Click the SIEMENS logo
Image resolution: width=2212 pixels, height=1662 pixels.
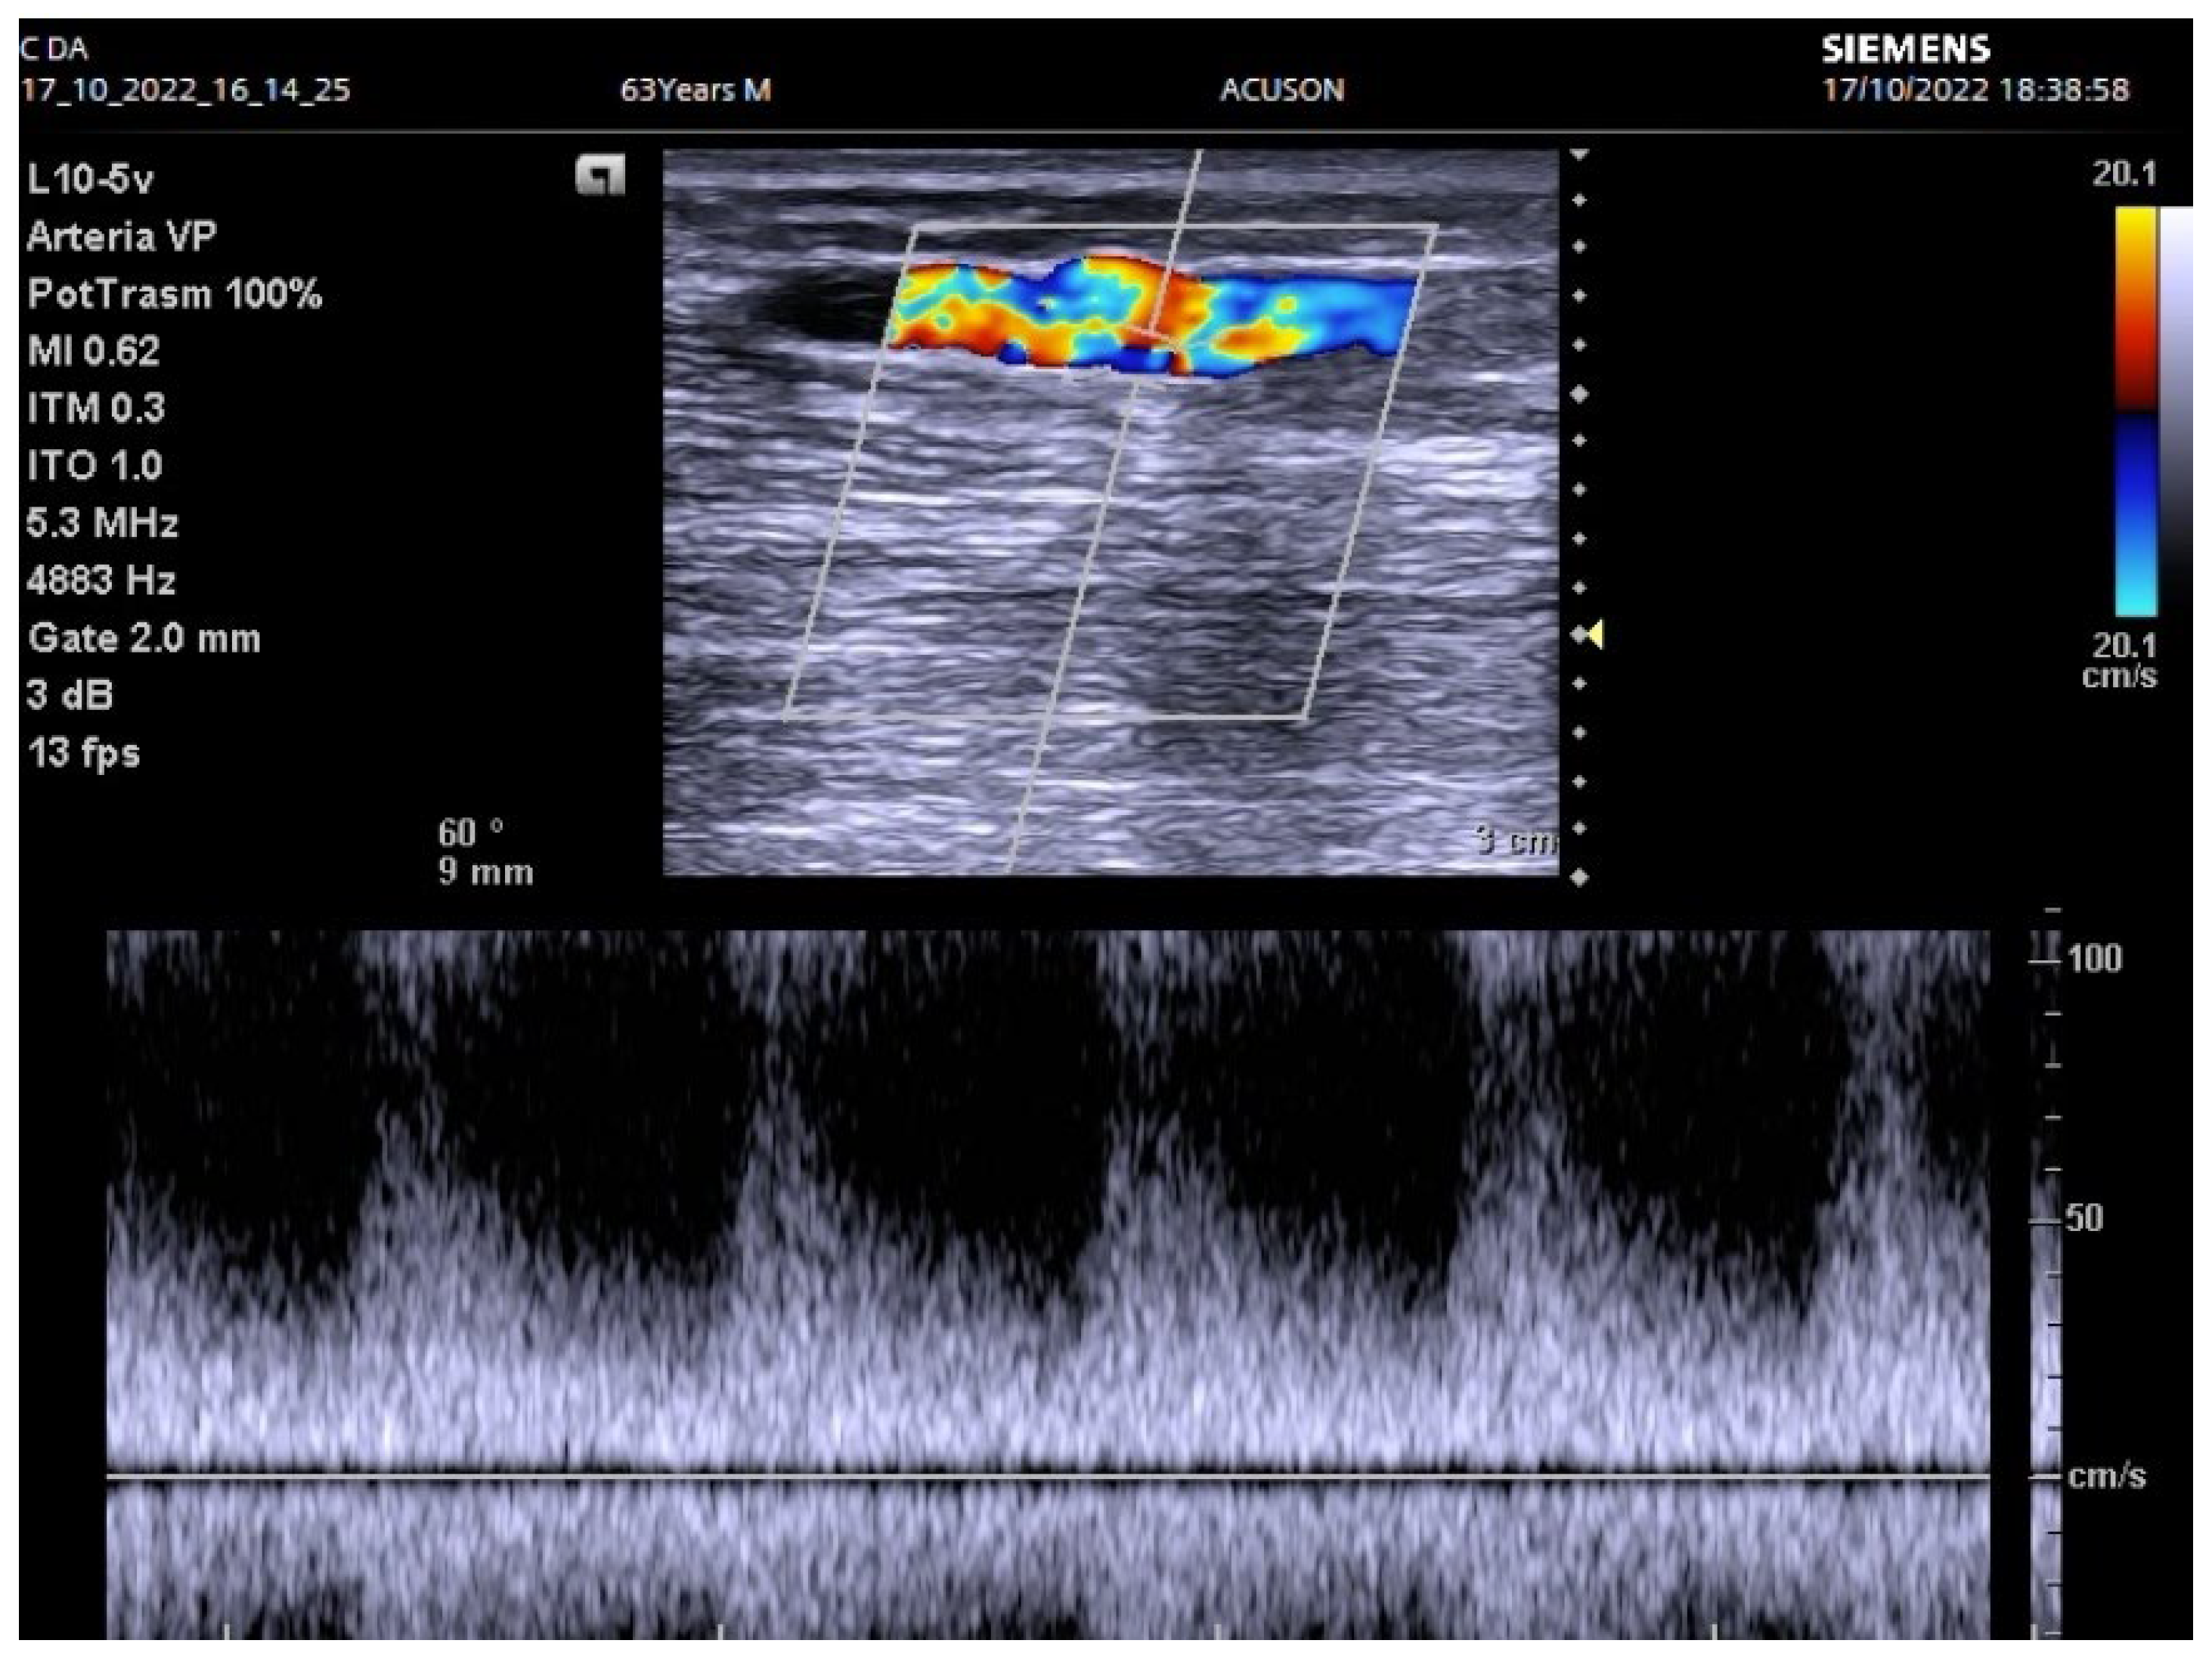[1905, 49]
